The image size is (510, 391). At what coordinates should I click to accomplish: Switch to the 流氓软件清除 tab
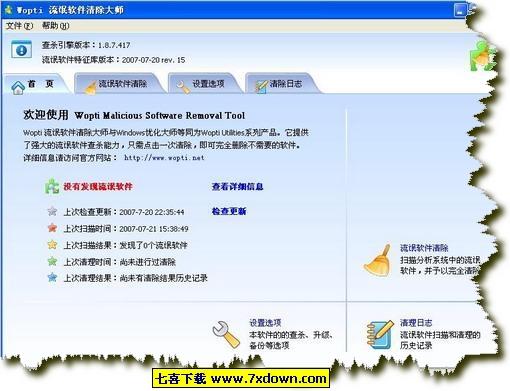pyautogui.click(x=119, y=83)
